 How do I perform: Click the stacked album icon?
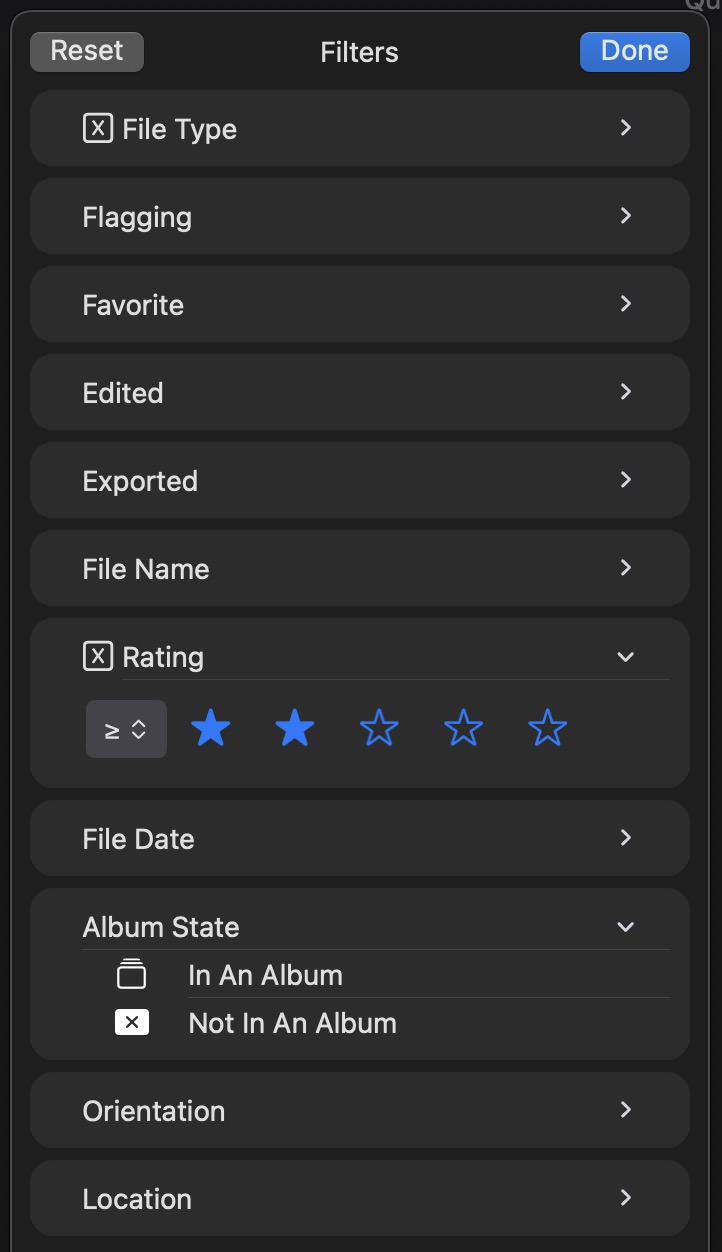point(132,974)
